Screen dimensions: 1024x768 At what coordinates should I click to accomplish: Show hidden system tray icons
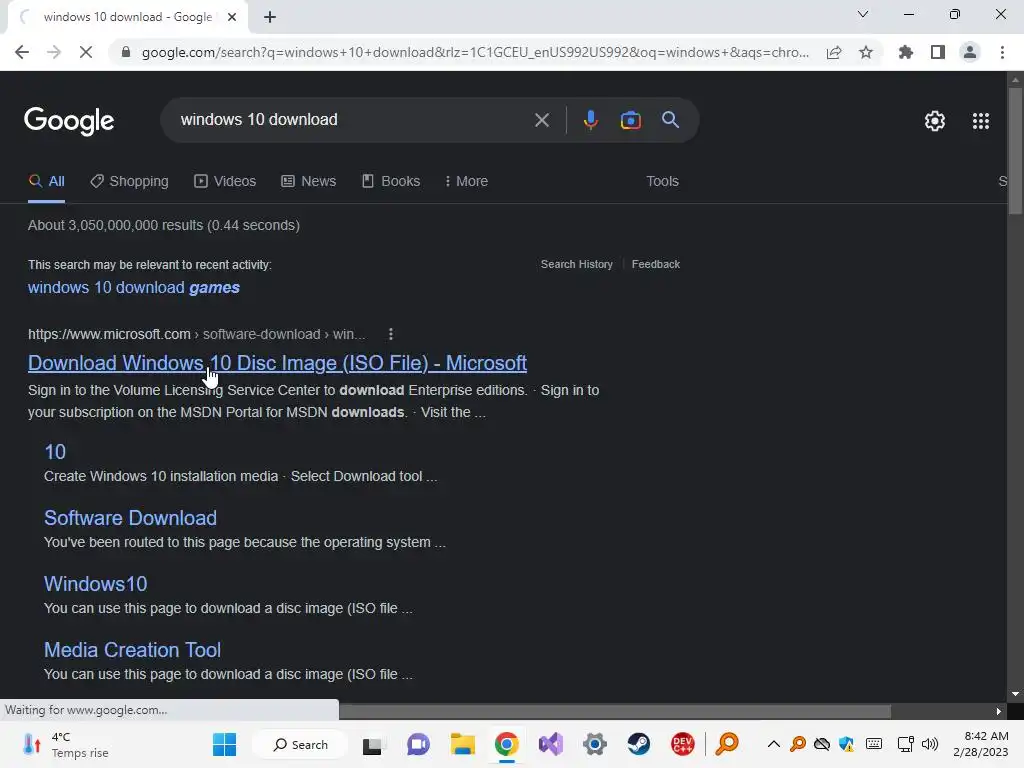click(773, 744)
